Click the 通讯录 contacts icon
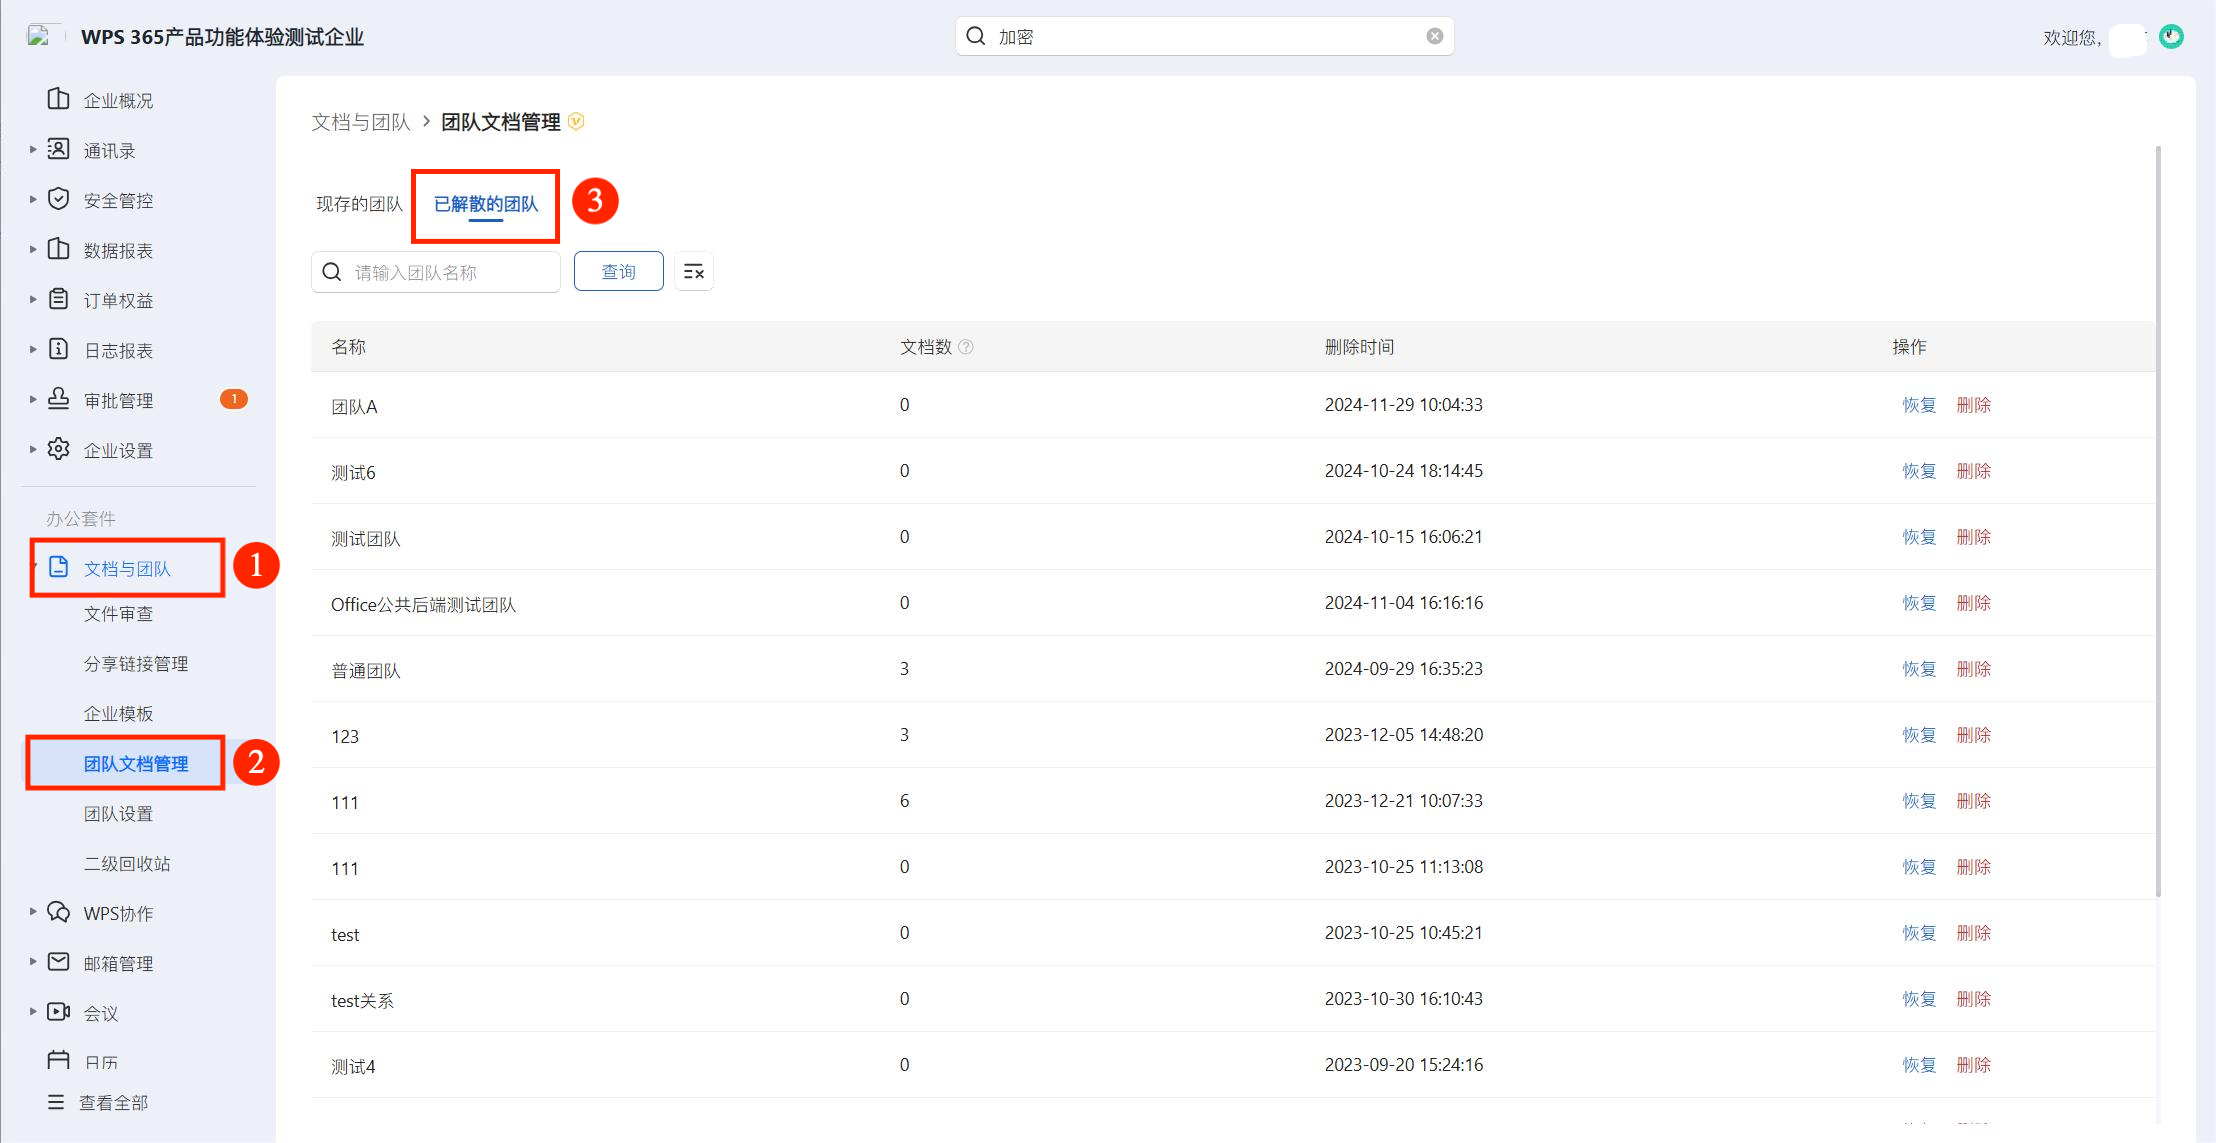2216x1143 pixels. tap(59, 149)
